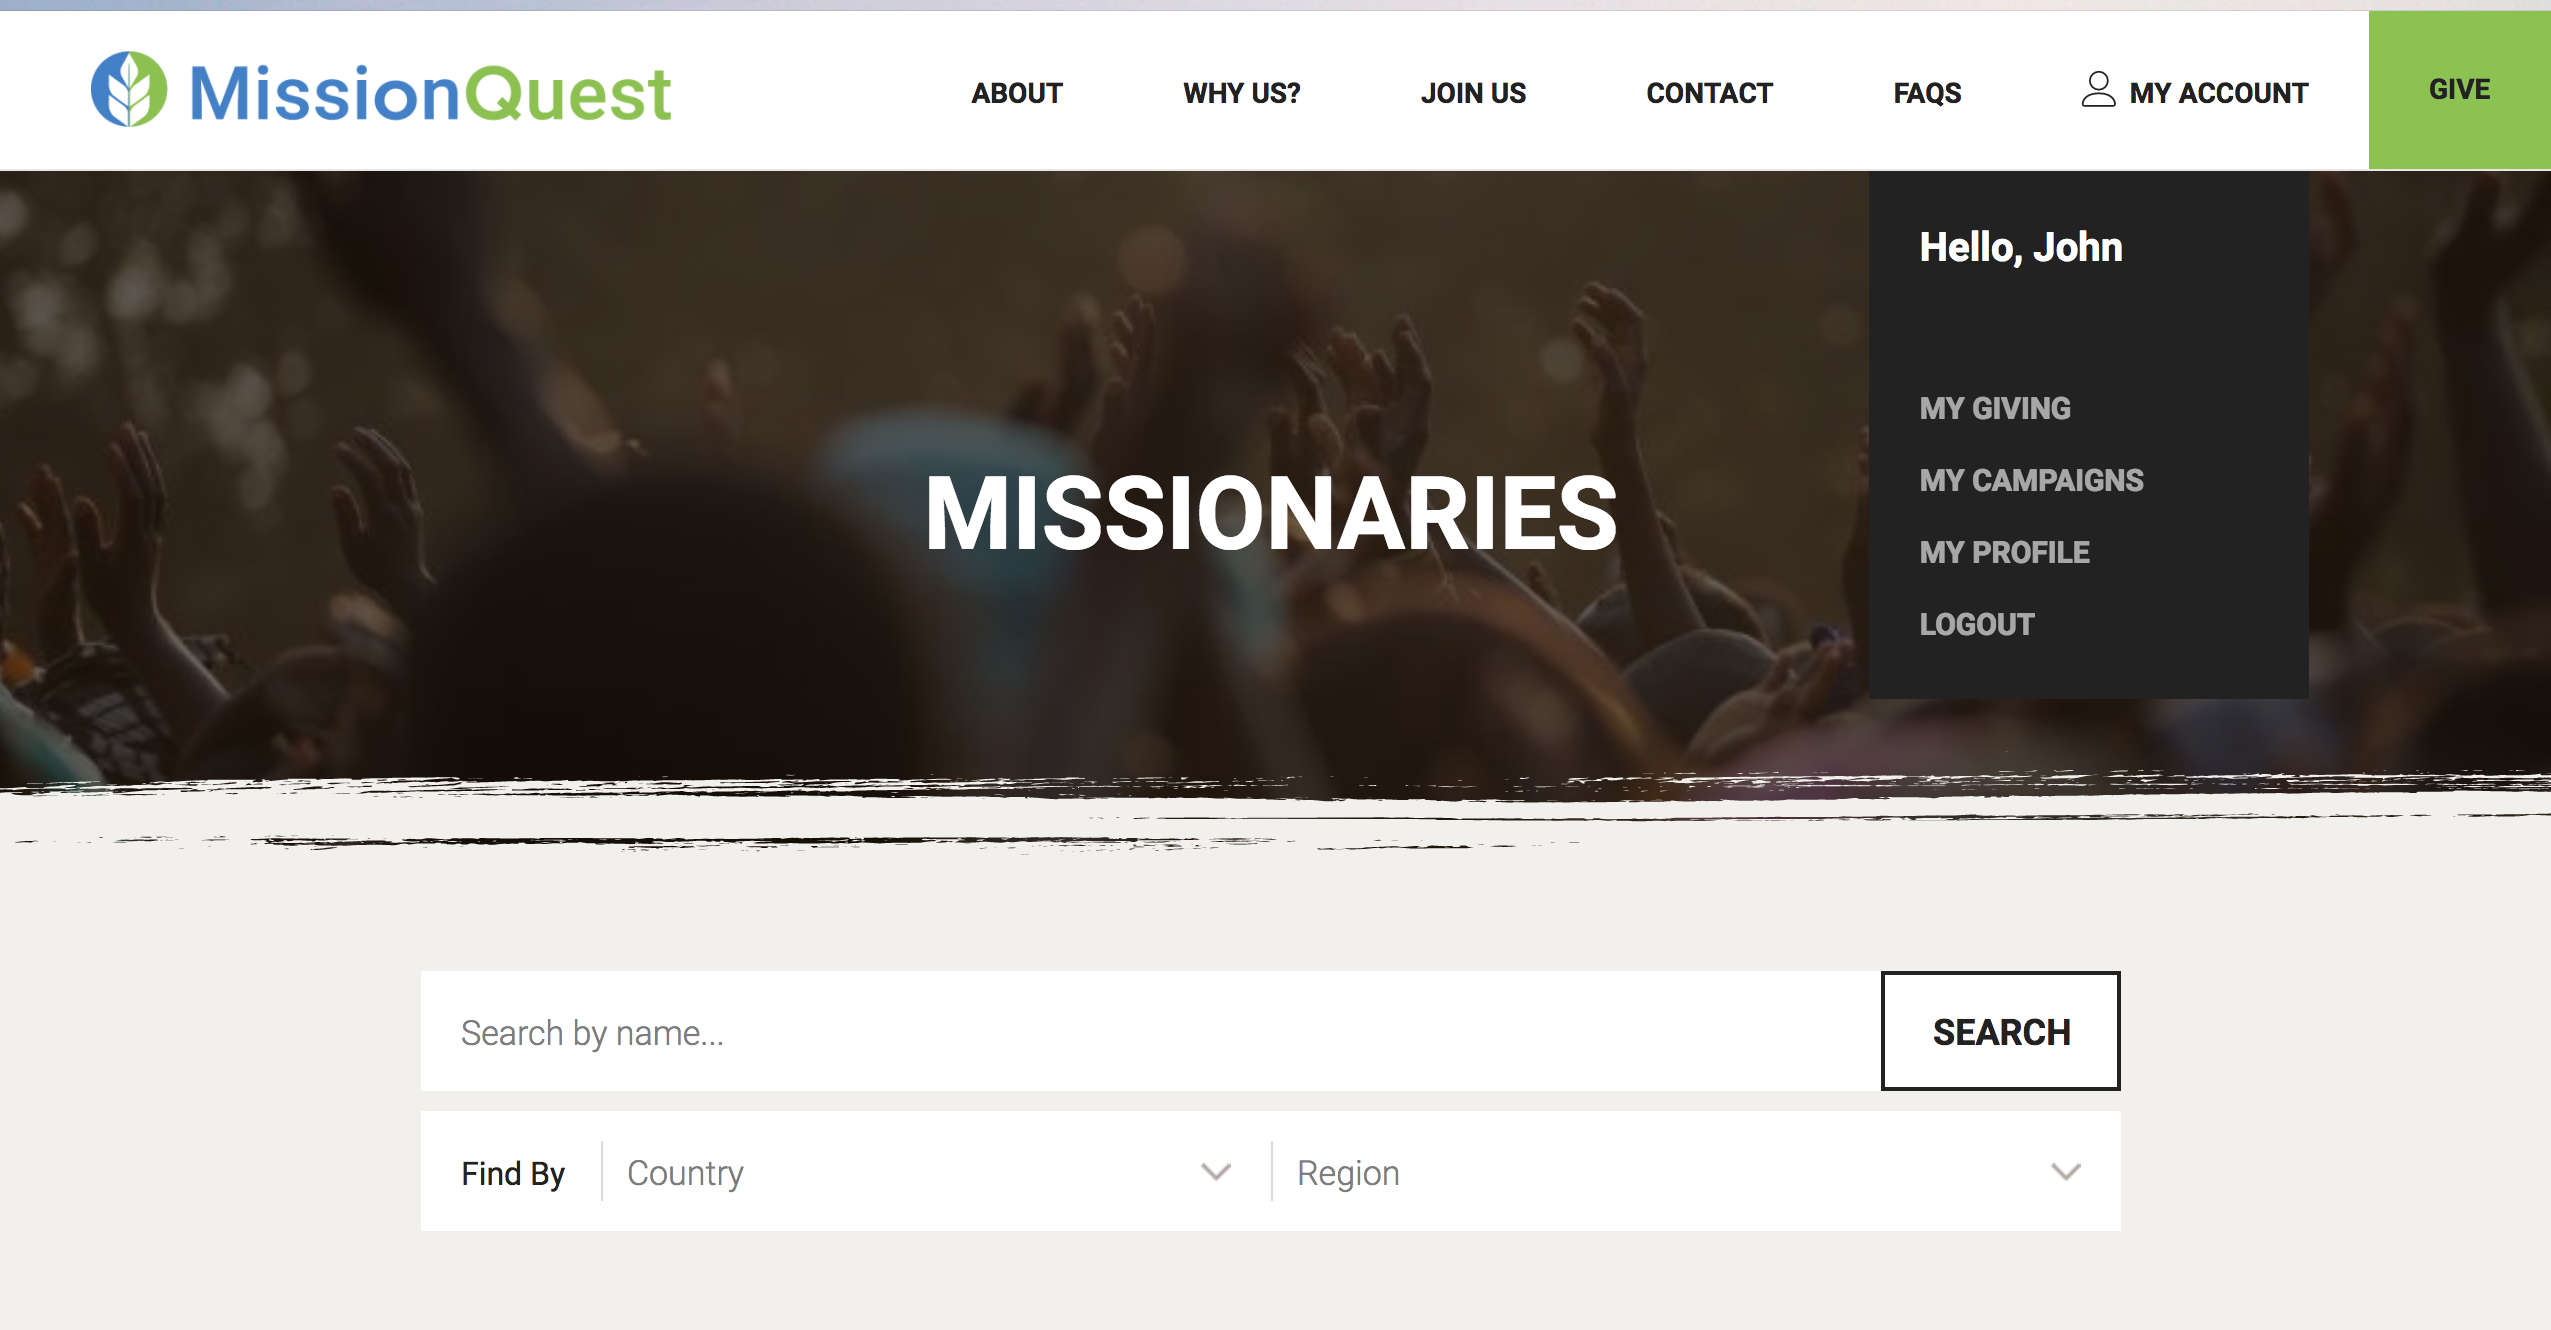Click the Search button

coord(2001,1031)
